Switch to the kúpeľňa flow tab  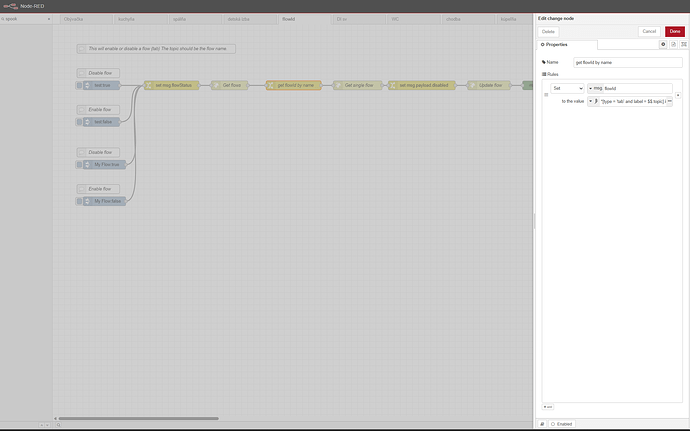coord(514,19)
